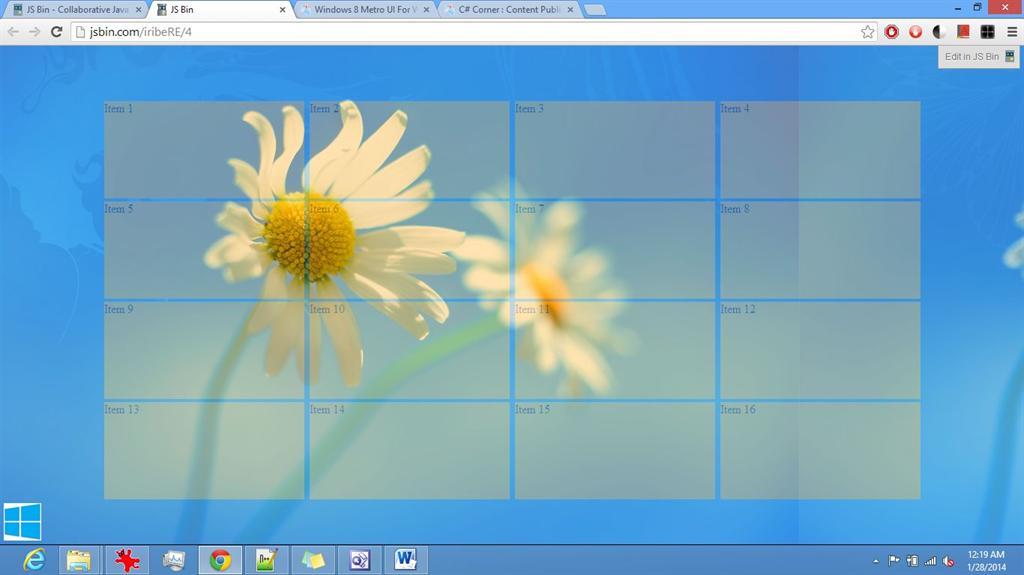Select the Item 5 tile
Image resolution: width=1024 pixels, height=575 pixels.
pos(204,250)
